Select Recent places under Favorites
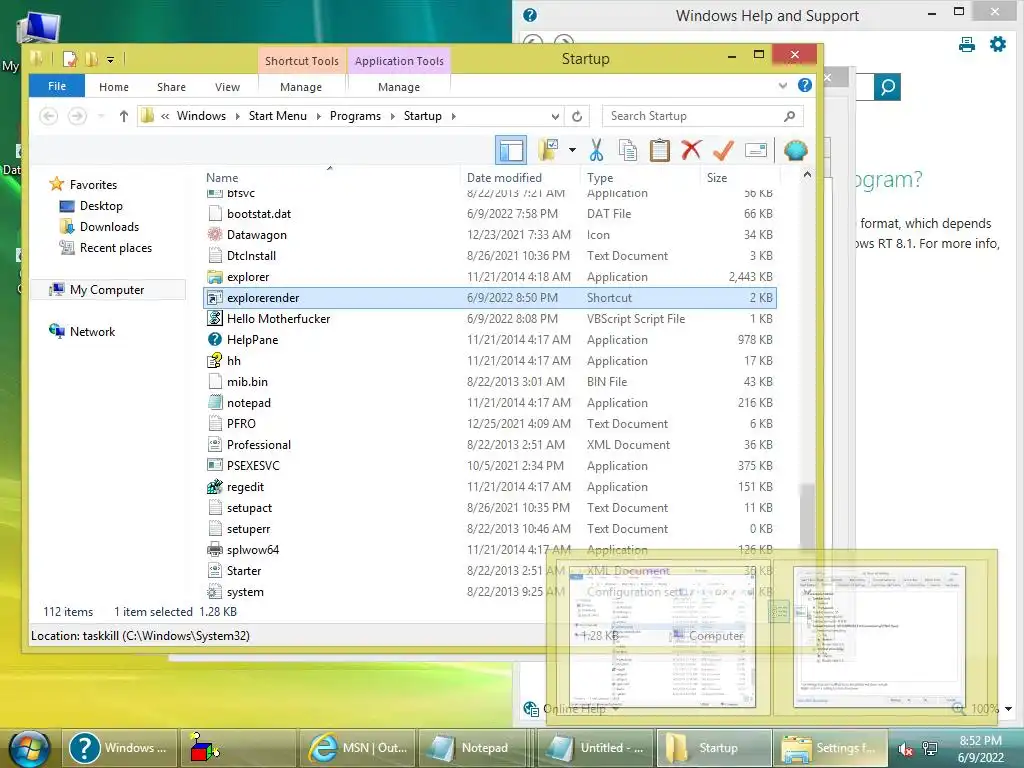Image resolution: width=1024 pixels, height=768 pixels. coord(116,248)
